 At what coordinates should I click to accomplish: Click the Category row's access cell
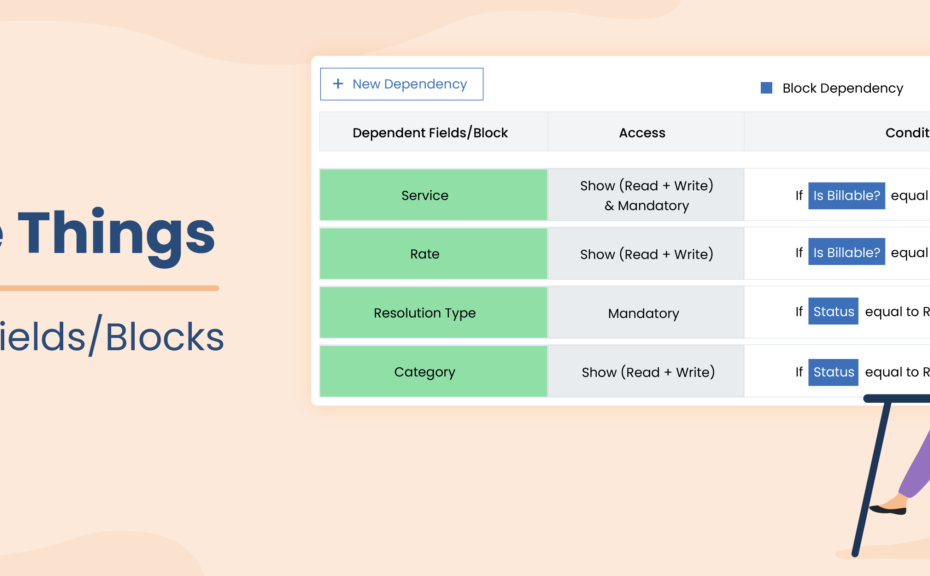(647, 372)
